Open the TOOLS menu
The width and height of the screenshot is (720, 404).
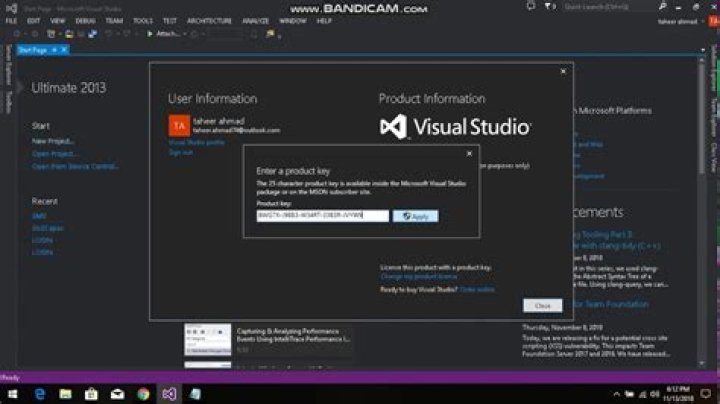pyautogui.click(x=143, y=21)
